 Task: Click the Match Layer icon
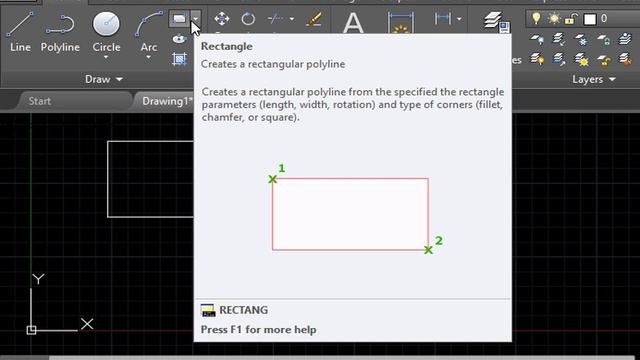[x=625, y=59]
